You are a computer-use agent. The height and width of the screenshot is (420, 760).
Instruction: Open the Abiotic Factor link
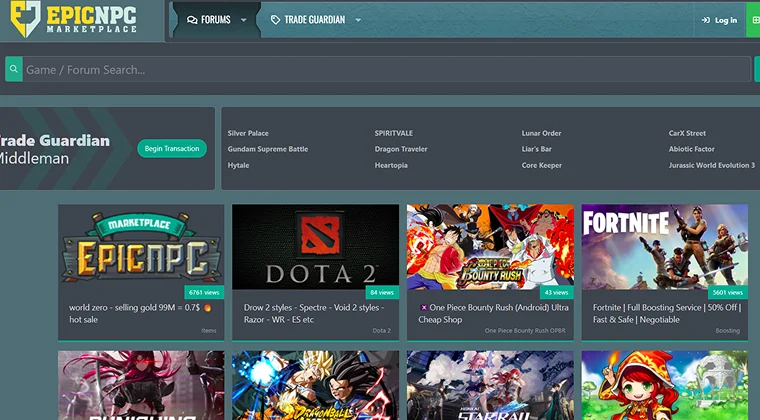tap(692, 149)
